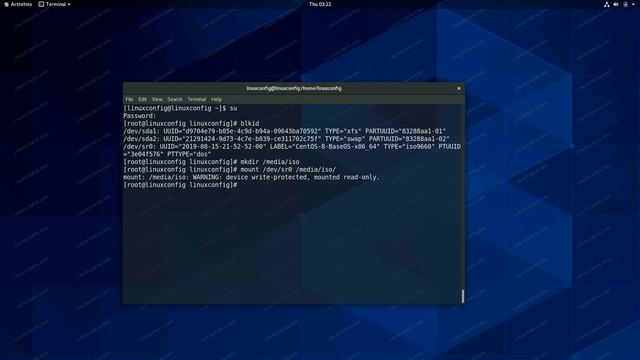Click the power icon in top bar
Viewport: 640px width, 360px height.
(x=625, y=4)
